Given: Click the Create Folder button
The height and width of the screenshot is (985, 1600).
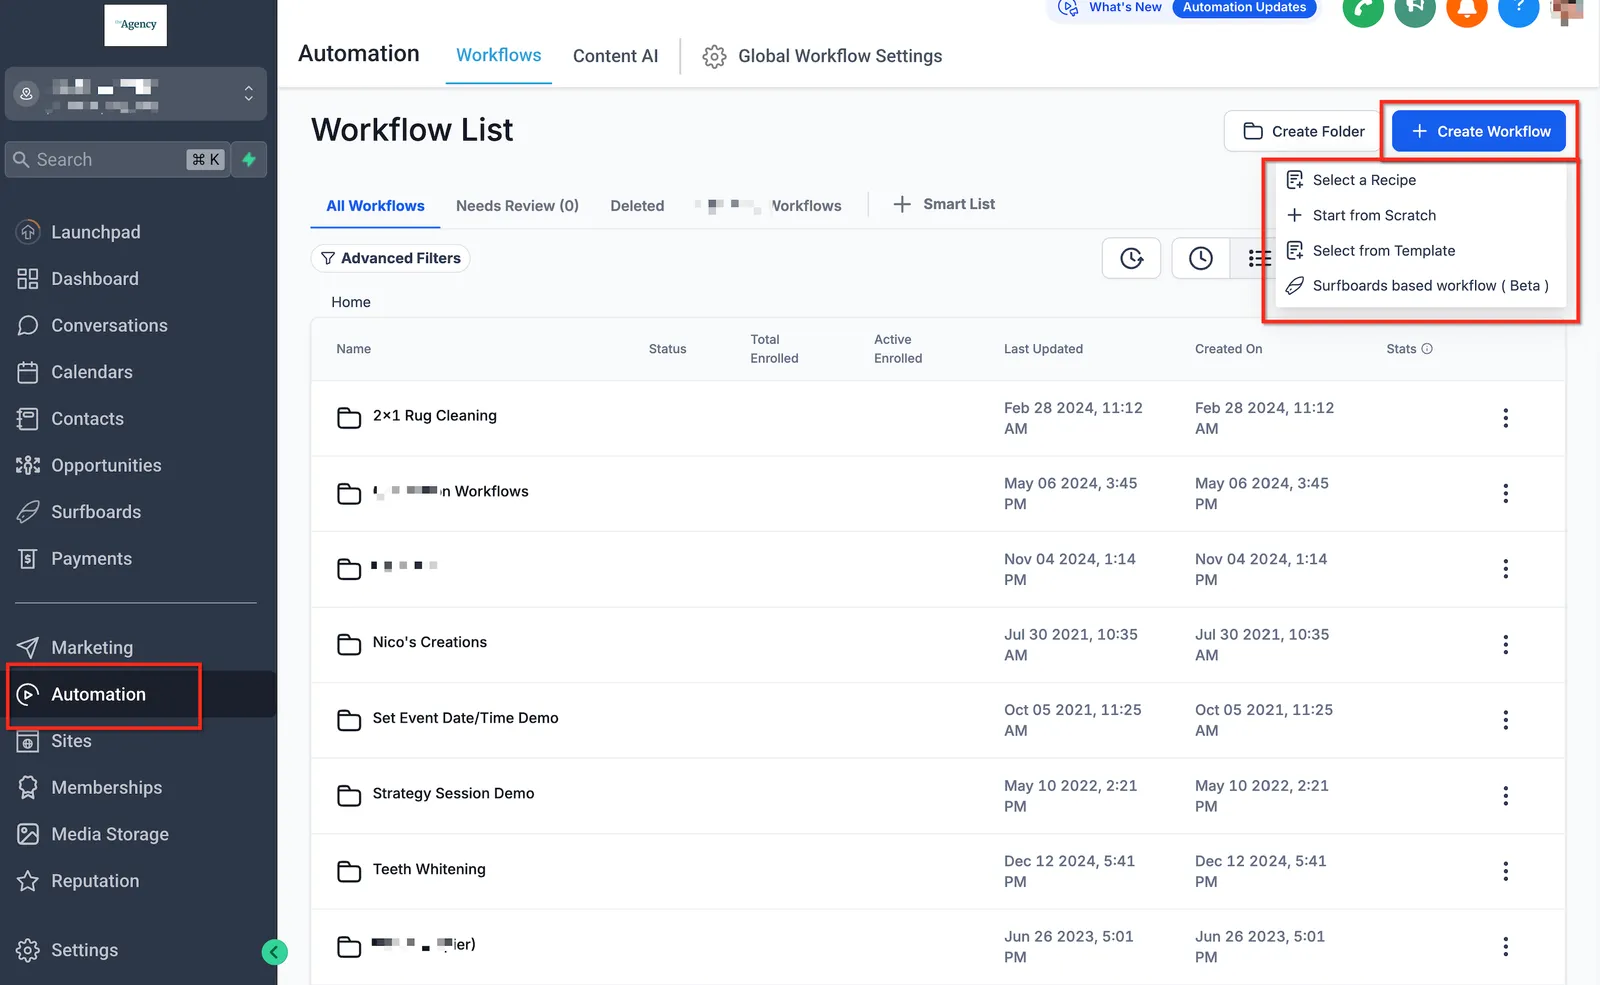Looking at the screenshot, I should (x=1303, y=131).
